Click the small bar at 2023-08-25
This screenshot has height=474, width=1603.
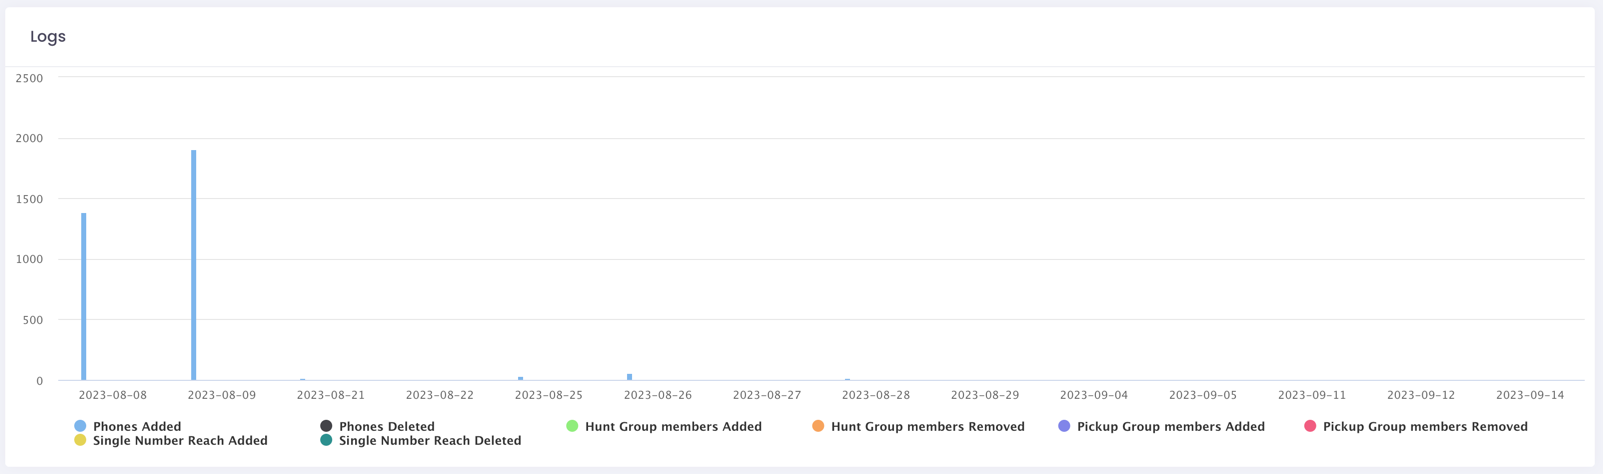(521, 378)
